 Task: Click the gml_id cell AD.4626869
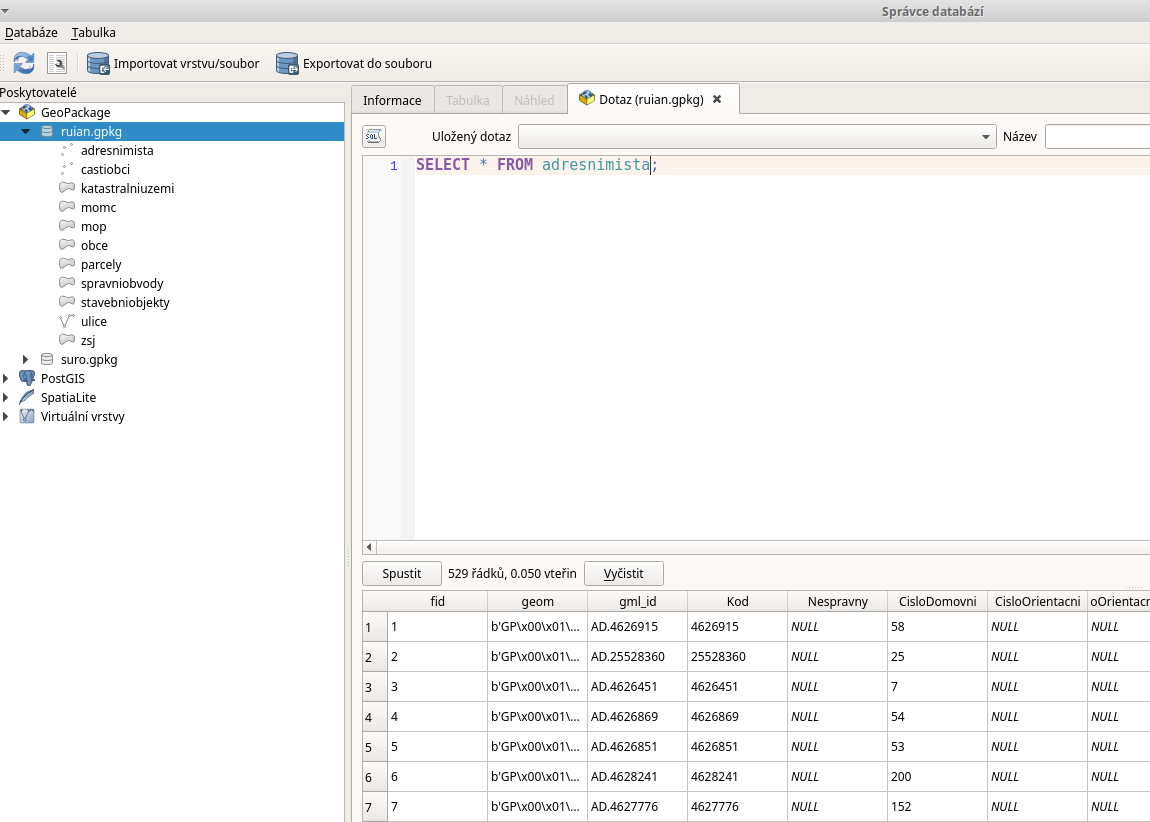[x=637, y=717]
